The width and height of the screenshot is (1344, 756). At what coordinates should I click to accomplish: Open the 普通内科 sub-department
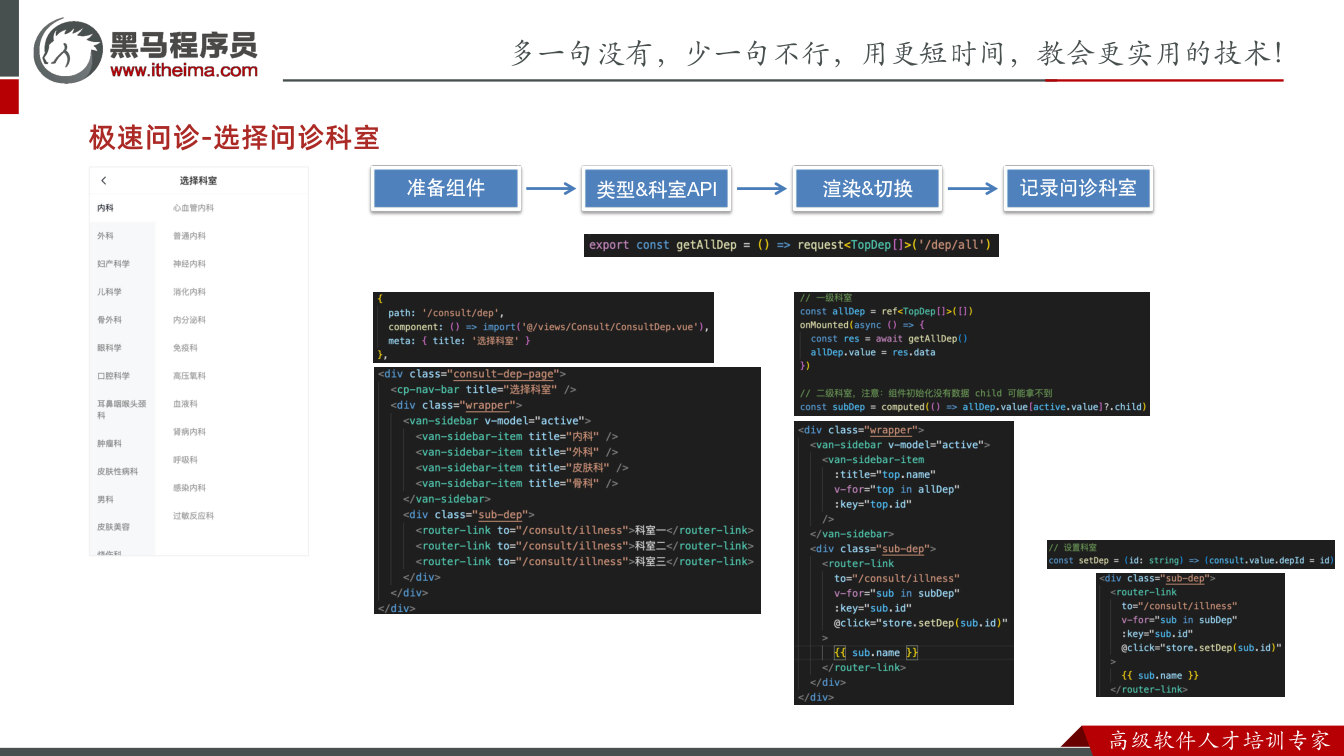click(x=189, y=236)
